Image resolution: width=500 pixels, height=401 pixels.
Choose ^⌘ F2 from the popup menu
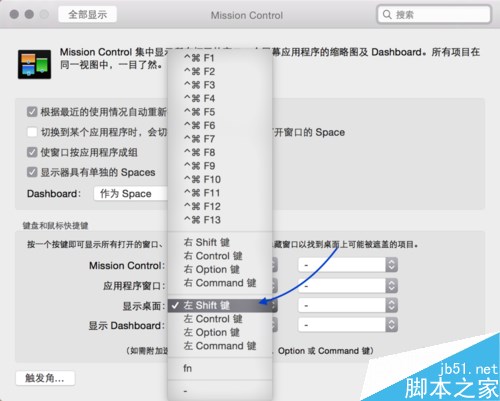click(220, 71)
